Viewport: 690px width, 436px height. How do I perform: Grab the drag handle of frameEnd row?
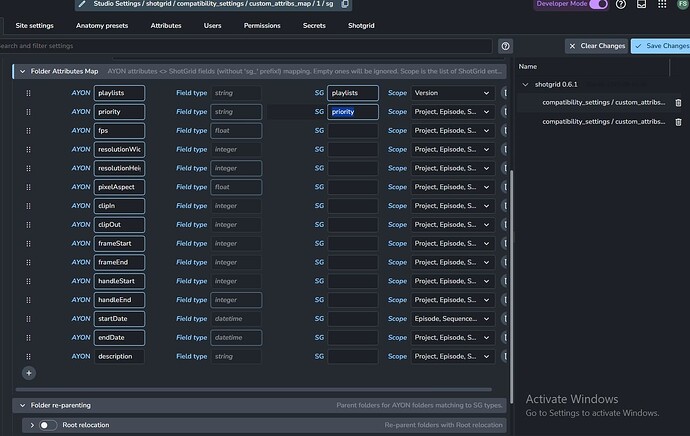click(x=28, y=262)
